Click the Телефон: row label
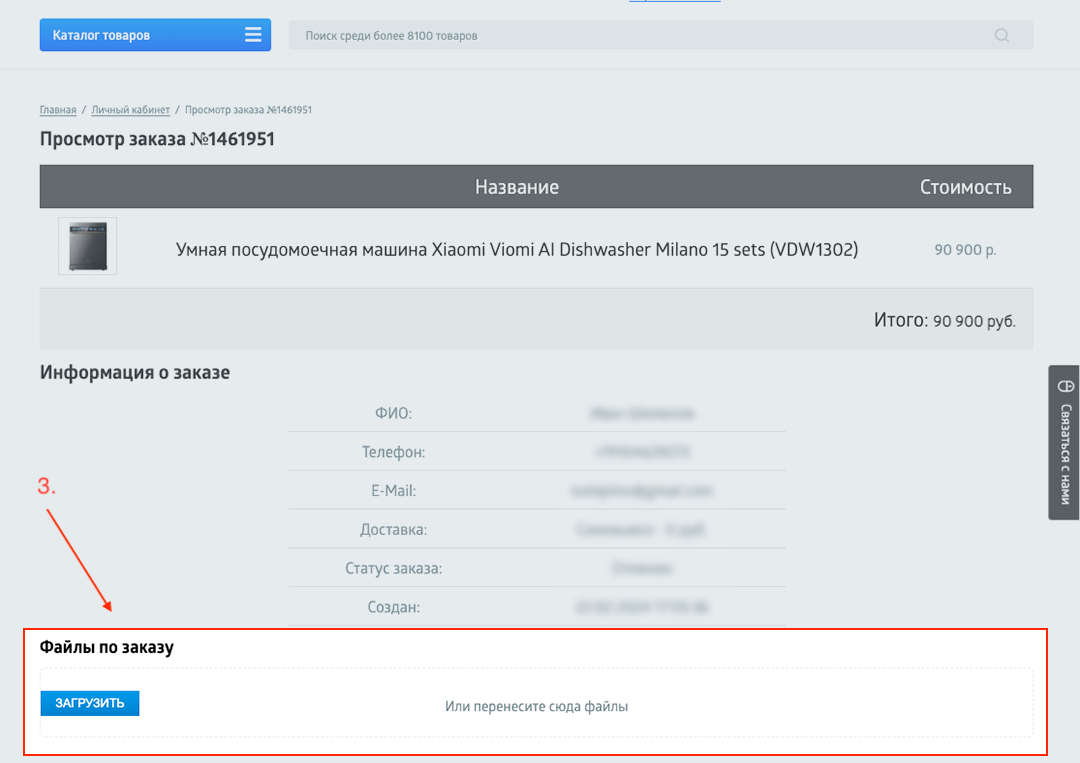This screenshot has height=763, width=1080. (393, 452)
